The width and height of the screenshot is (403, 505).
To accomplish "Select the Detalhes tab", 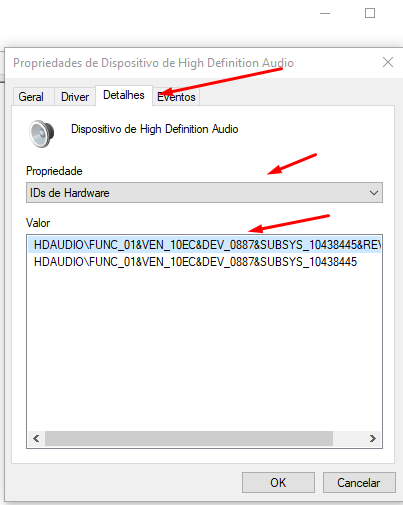I will click(124, 95).
